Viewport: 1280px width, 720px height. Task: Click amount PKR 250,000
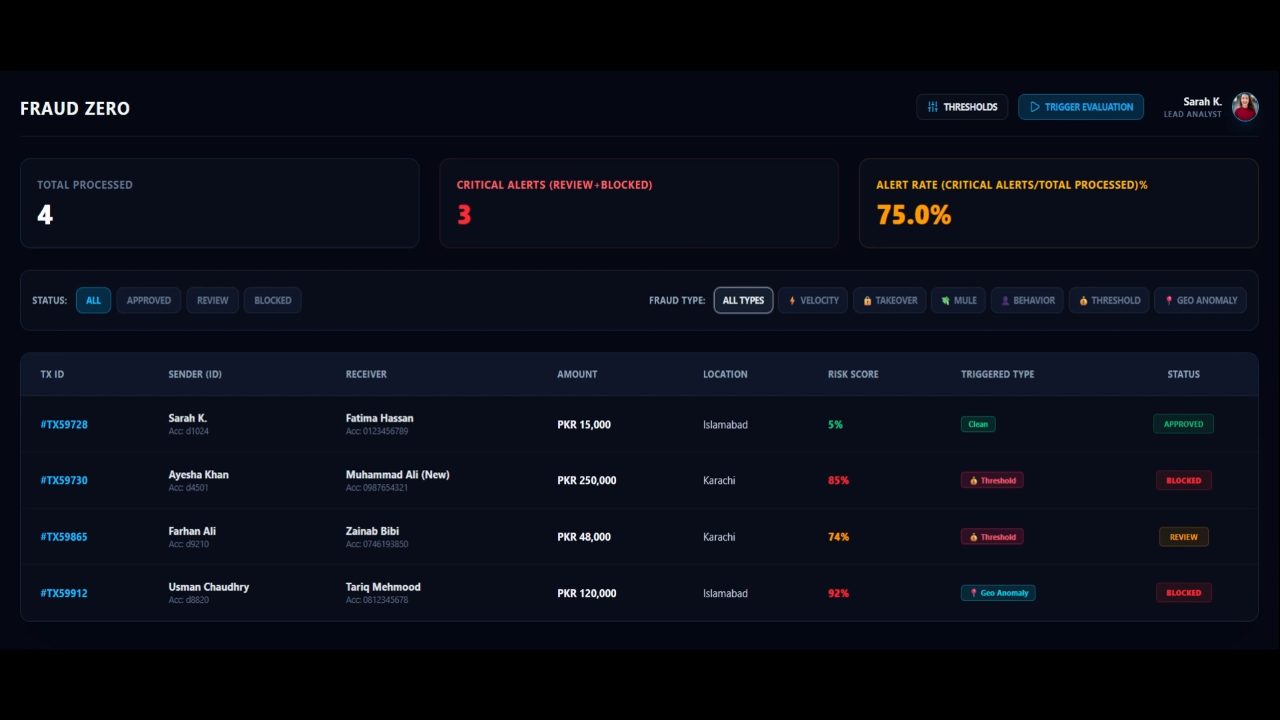pos(586,481)
